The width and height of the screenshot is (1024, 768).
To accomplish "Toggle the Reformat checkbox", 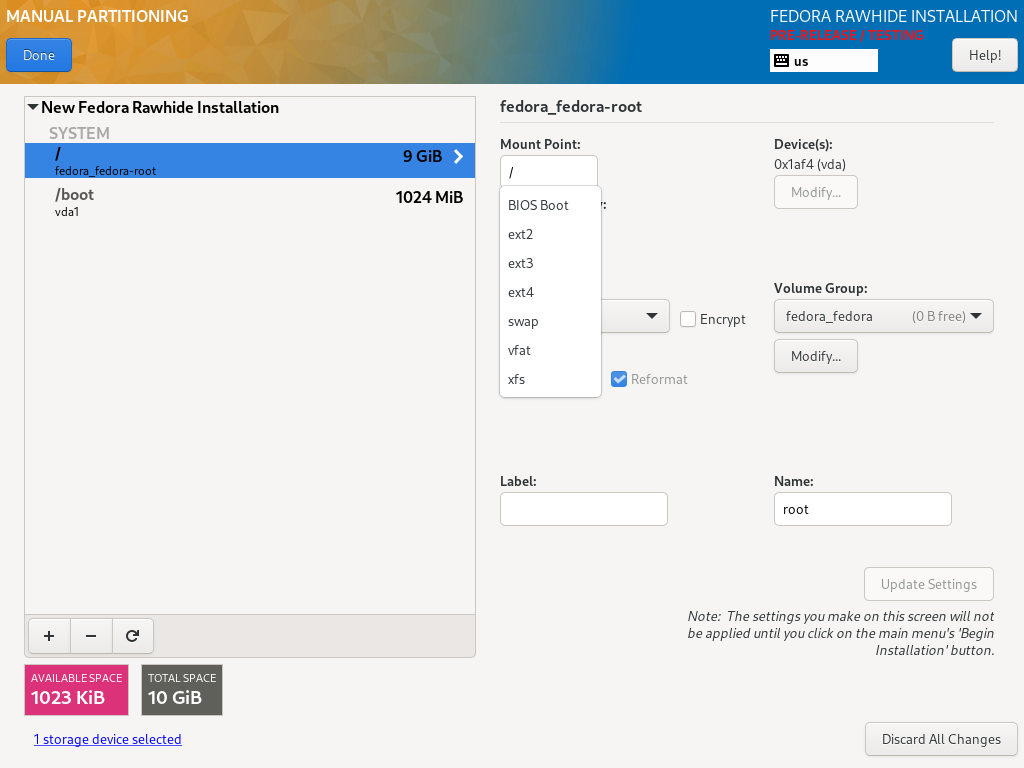I will pyautogui.click(x=619, y=379).
